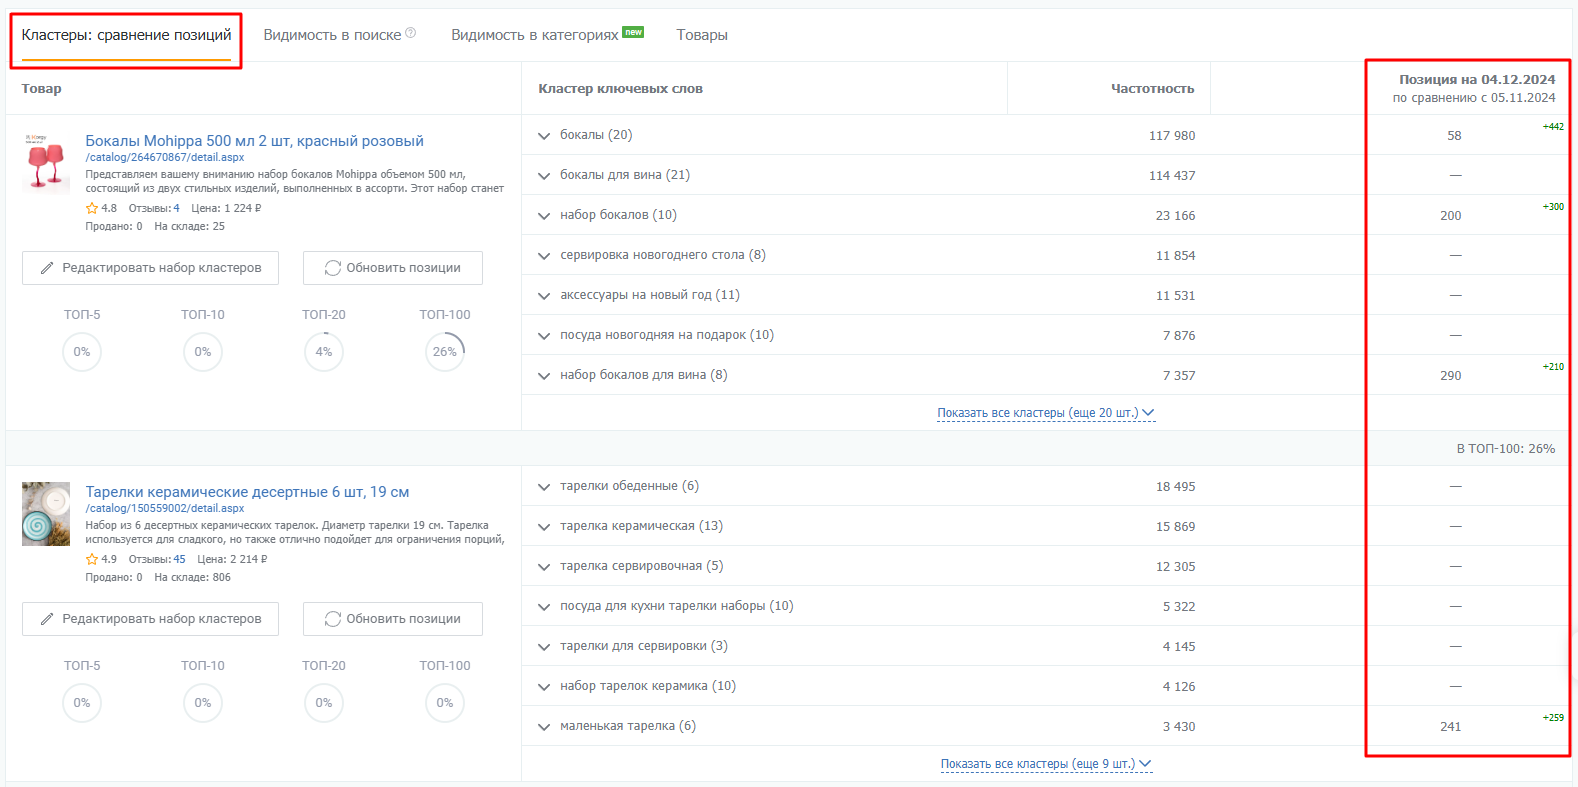
Task: Open Тарелки керамические product thumbnail
Action: pyautogui.click(x=46, y=513)
